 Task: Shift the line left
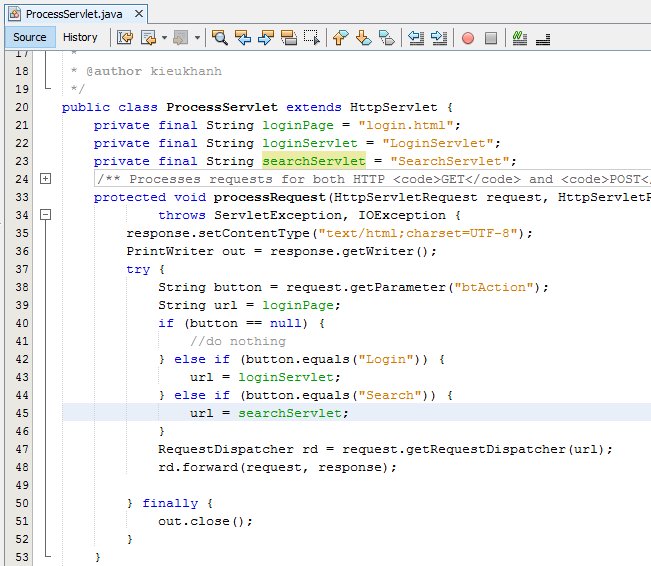(x=416, y=38)
